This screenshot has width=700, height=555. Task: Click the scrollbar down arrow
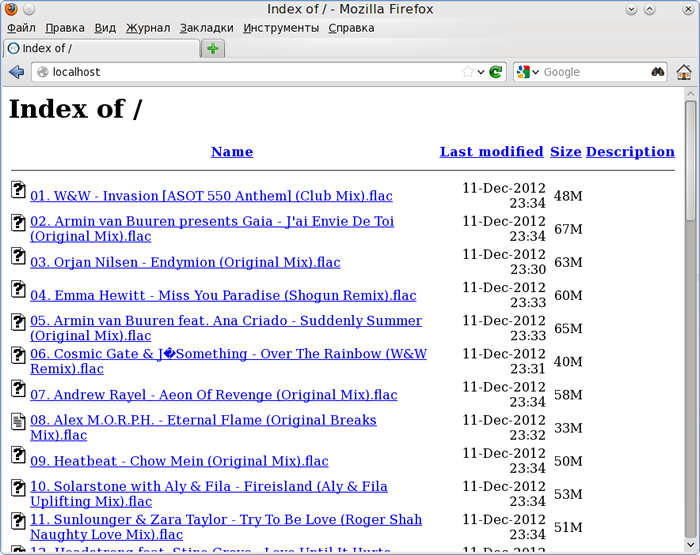pos(691,545)
